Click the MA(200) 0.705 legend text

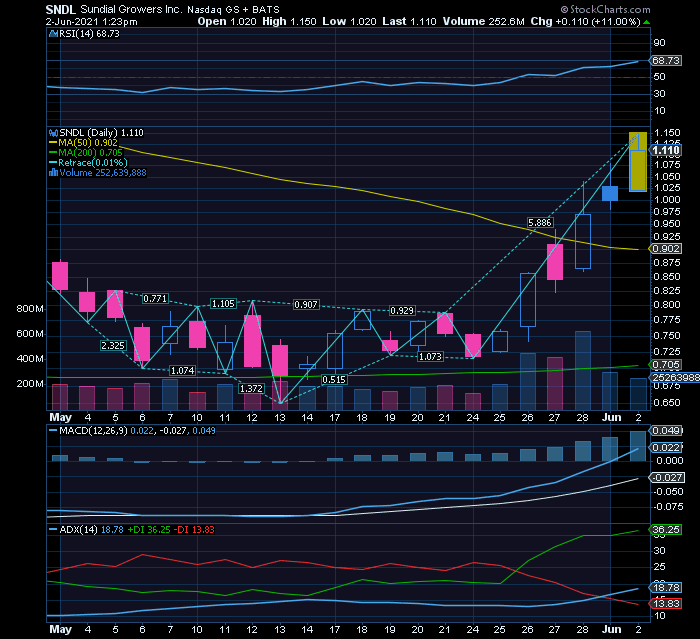point(90,153)
